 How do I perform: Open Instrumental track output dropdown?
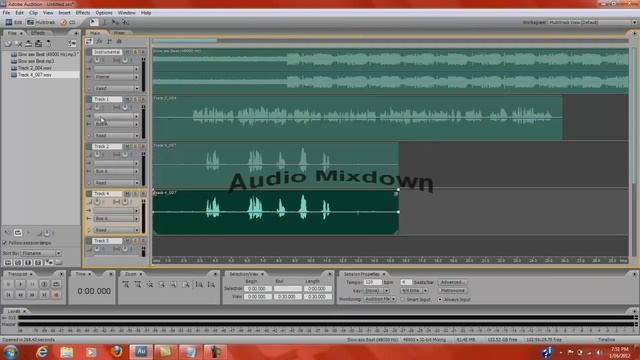tap(117, 77)
